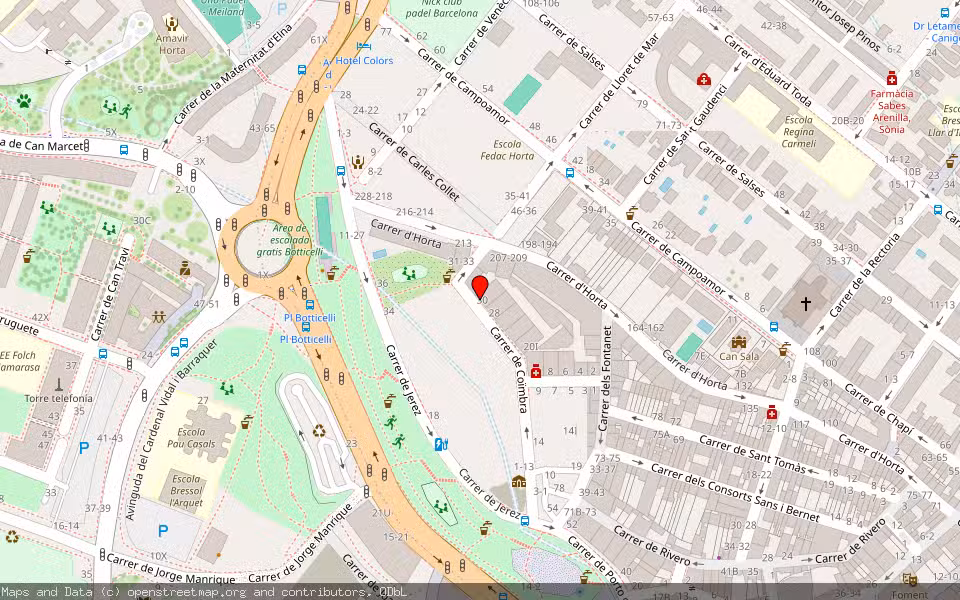
Task: Click the Carrer dels Fontanet street name
Action: coord(607,378)
